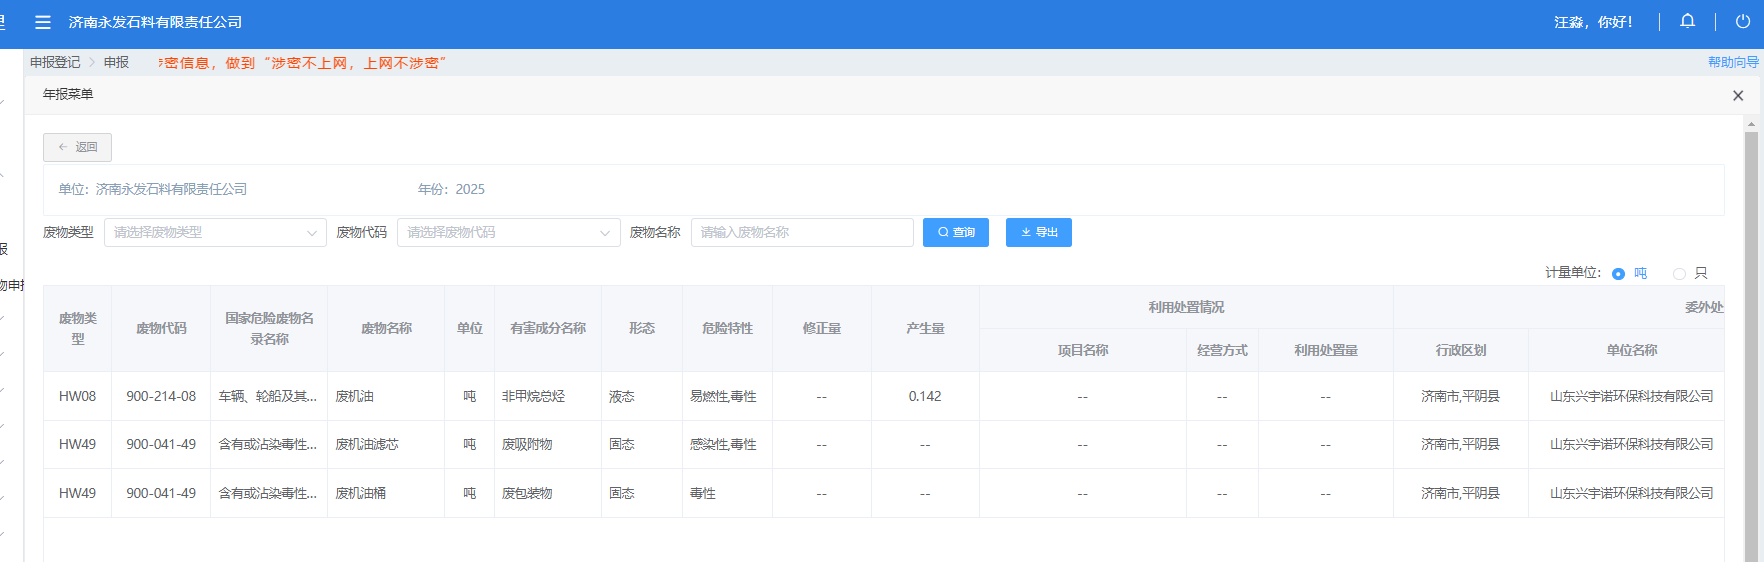Select the 只 unit radio button
This screenshot has height=562, width=1764.
pyautogui.click(x=1679, y=273)
